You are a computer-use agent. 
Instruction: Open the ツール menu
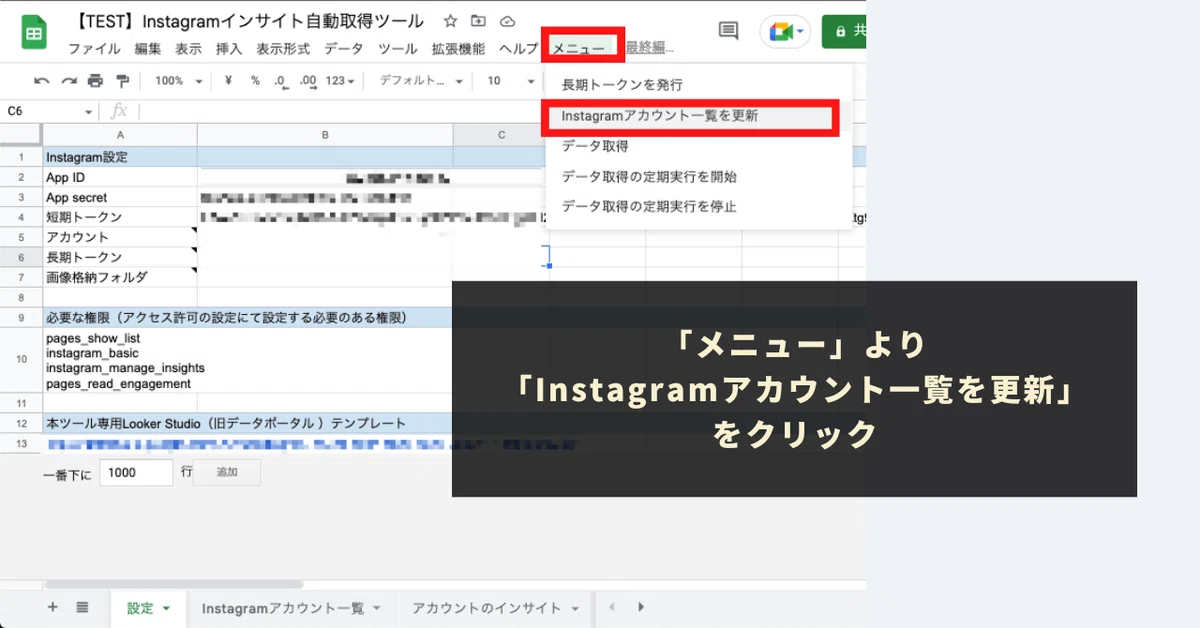coord(398,49)
